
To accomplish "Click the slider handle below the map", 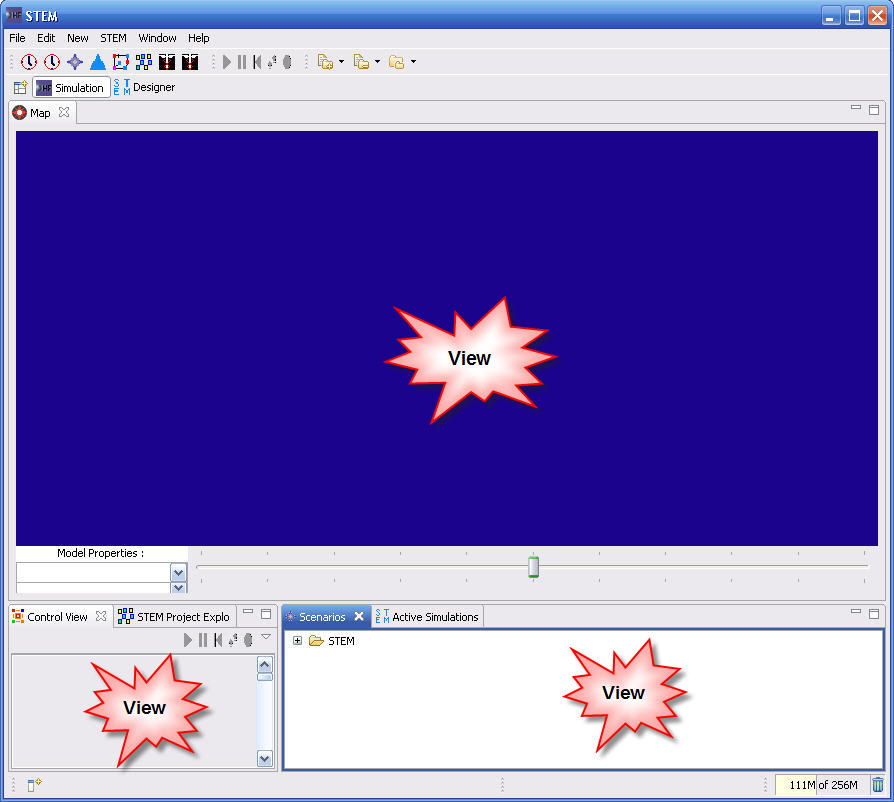I will (x=533, y=567).
